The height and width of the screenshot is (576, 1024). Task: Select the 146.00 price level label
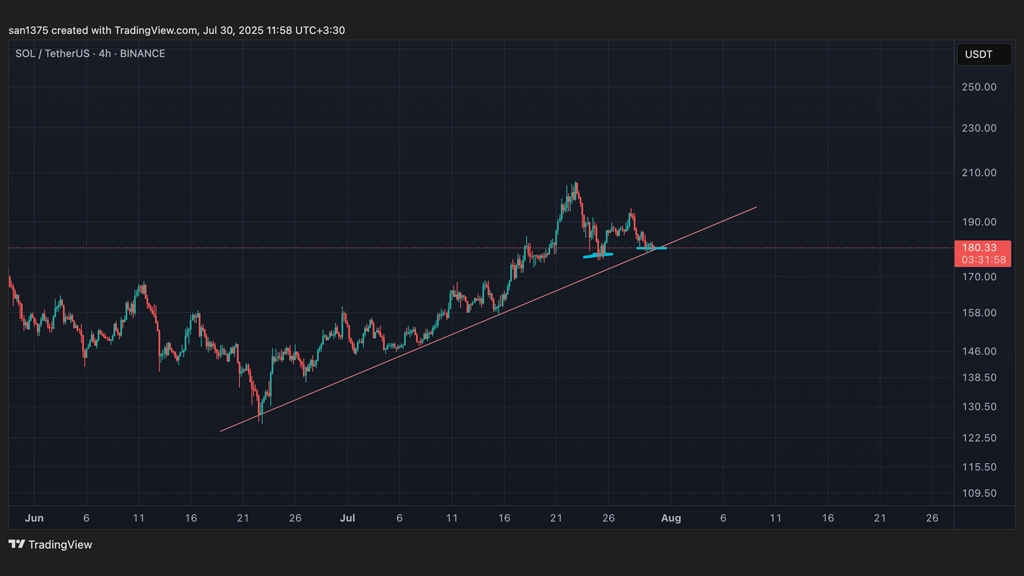pyautogui.click(x=979, y=351)
